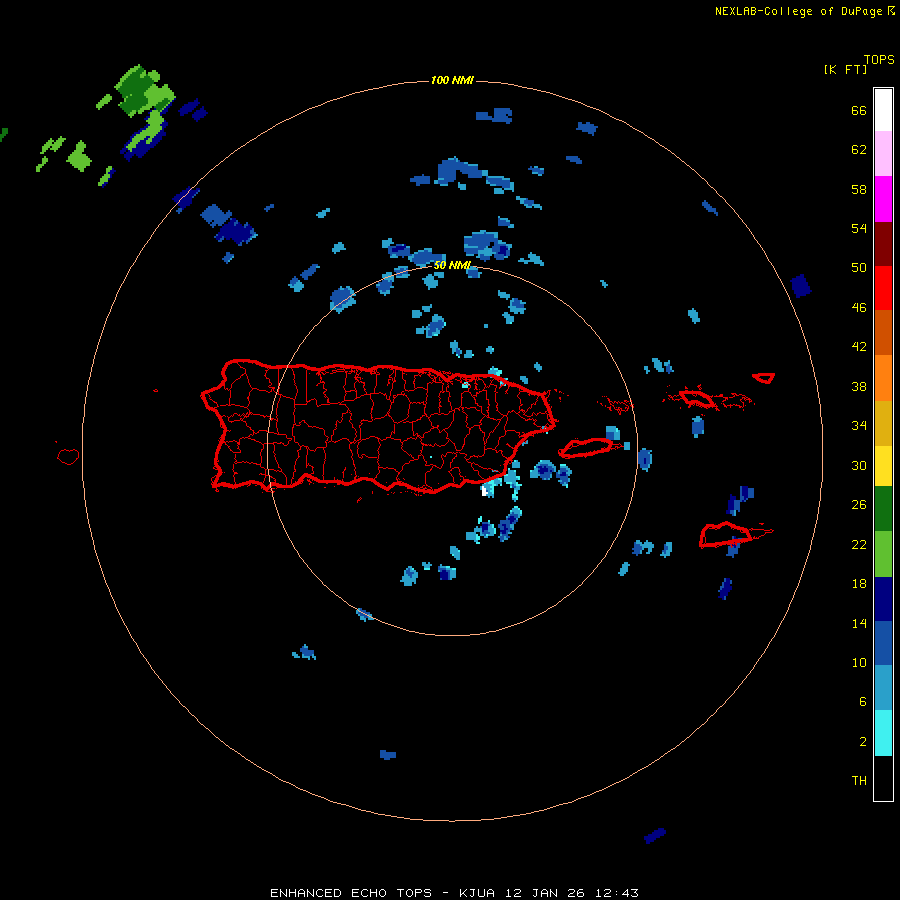Screen dimensions: 900x900
Task: Click the light green 22 kft legend swatch
Action: click(883, 554)
